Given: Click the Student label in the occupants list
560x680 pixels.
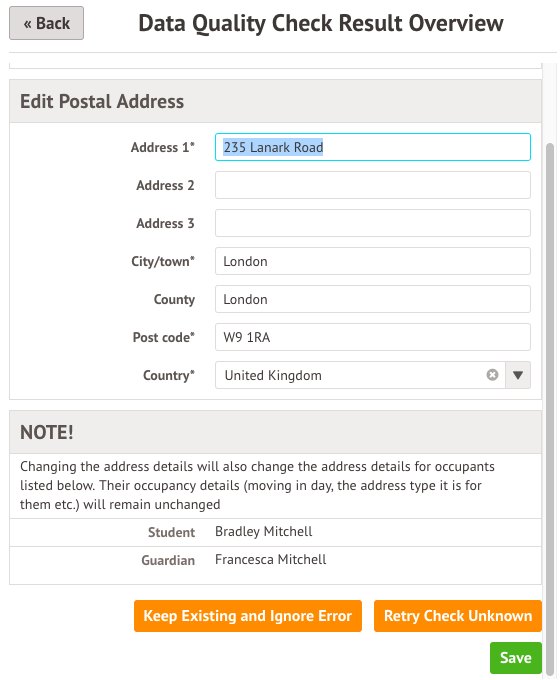Looking at the screenshot, I should [x=171, y=532].
